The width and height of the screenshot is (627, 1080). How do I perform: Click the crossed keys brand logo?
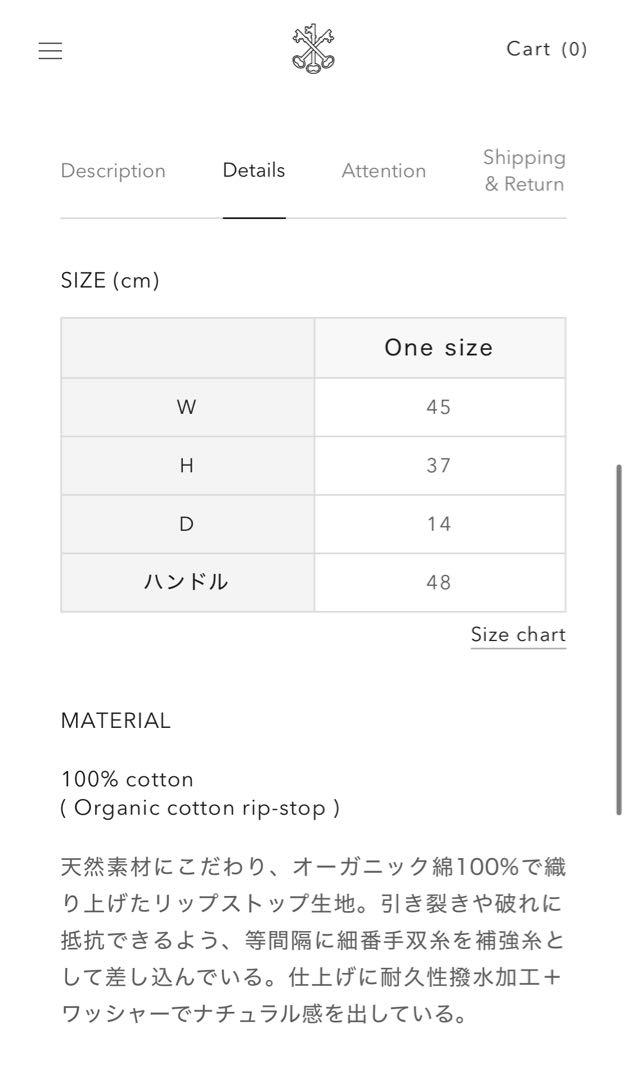tap(313, 50)
